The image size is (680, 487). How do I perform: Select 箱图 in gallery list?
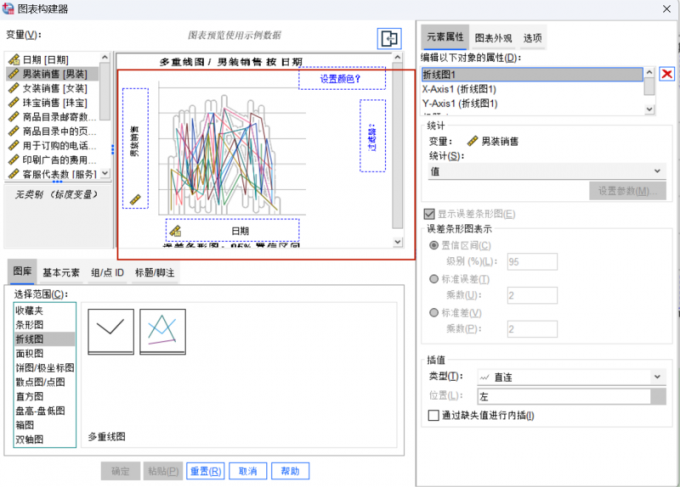[45, 425]
